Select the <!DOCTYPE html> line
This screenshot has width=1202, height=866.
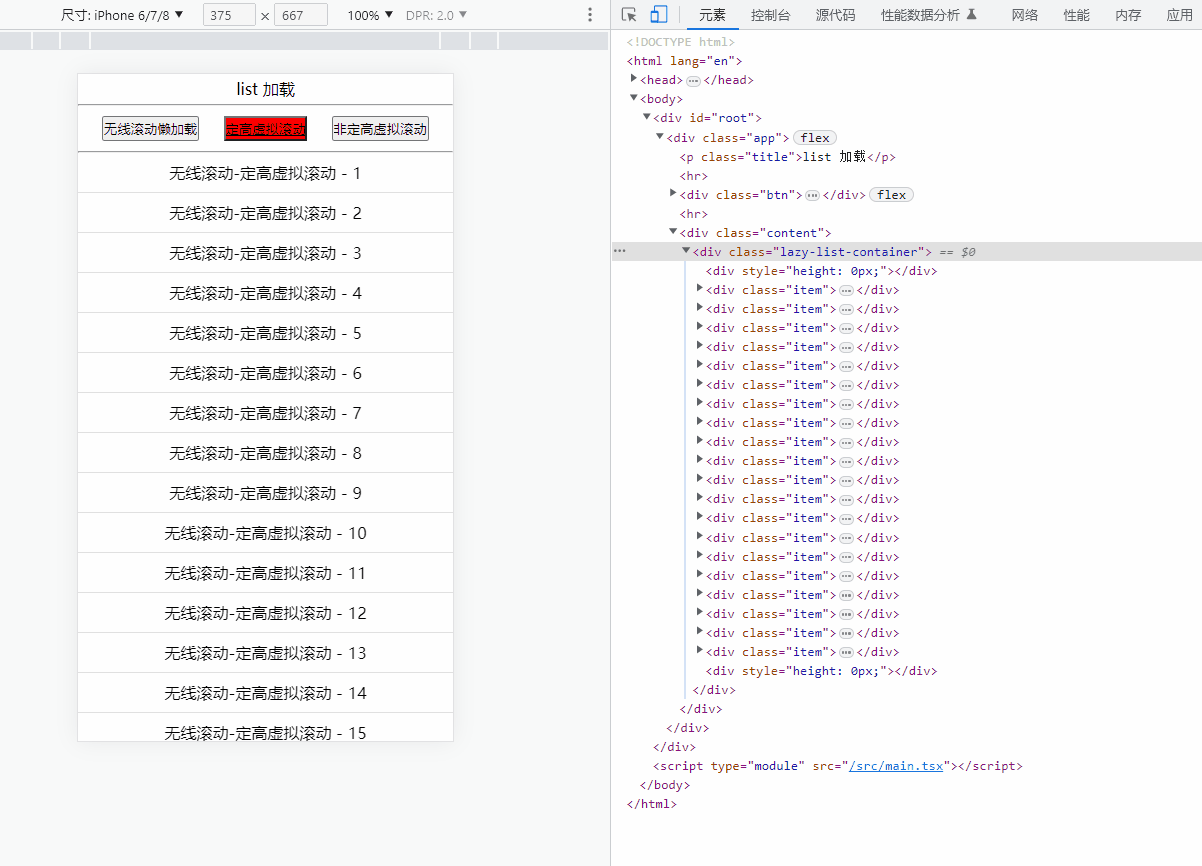tap(681, 42)
